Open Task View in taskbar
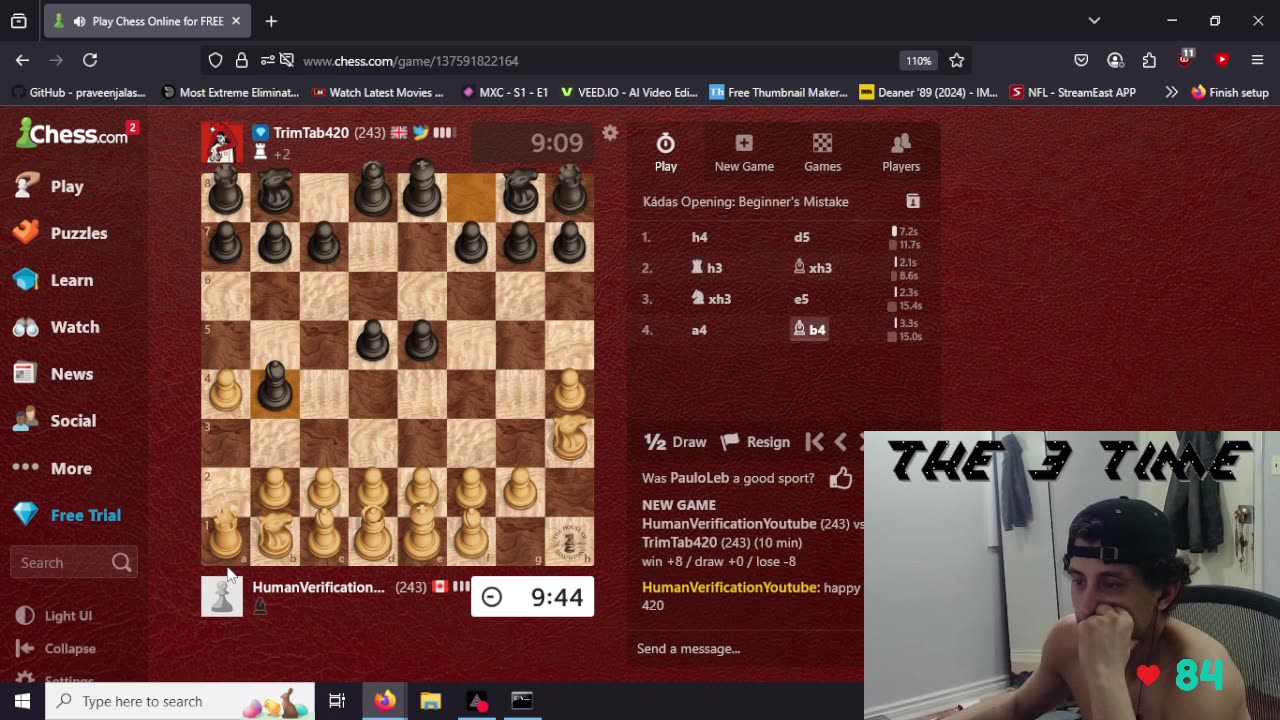The height and width of the screenshot is (720, 1280). click(x=337, y=701)
